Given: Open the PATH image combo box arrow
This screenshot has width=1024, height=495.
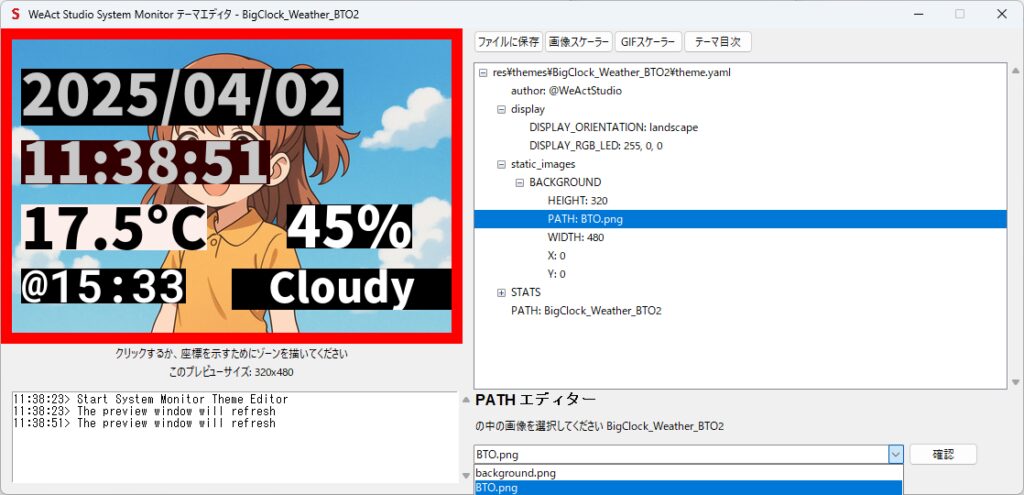Looking at the screenshot, I should point(895,454).
